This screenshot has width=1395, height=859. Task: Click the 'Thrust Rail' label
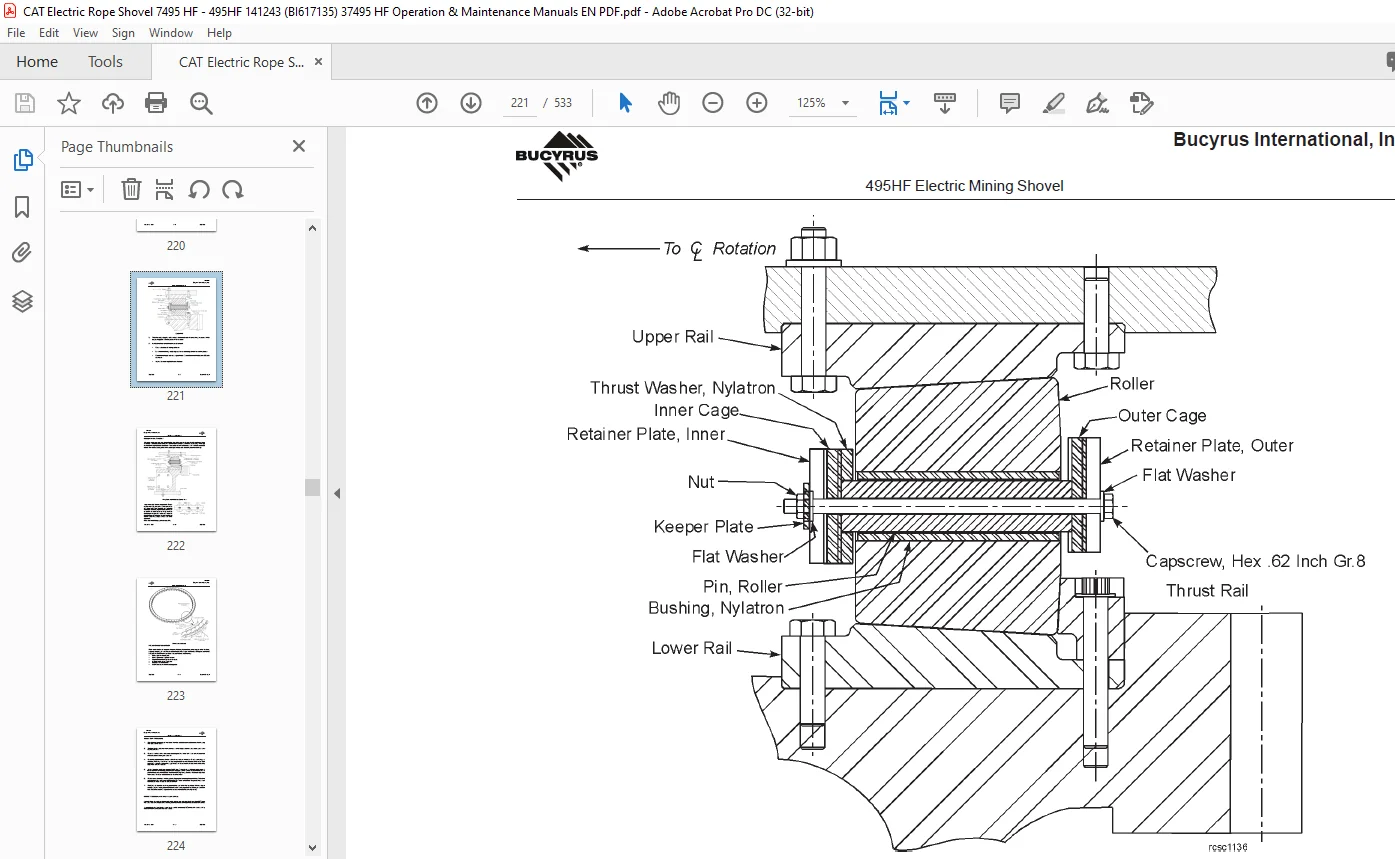[x=1207, y=591]
